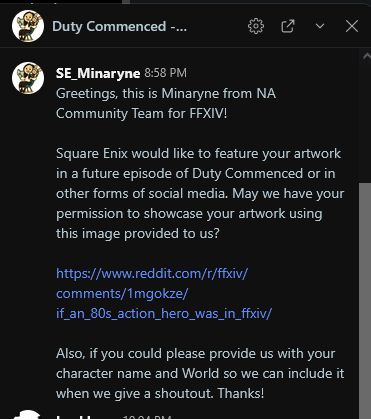Click the cut-off 10:04 PM timestamp
The height and width of the screenshot is (419, 371).
point(147,416)
